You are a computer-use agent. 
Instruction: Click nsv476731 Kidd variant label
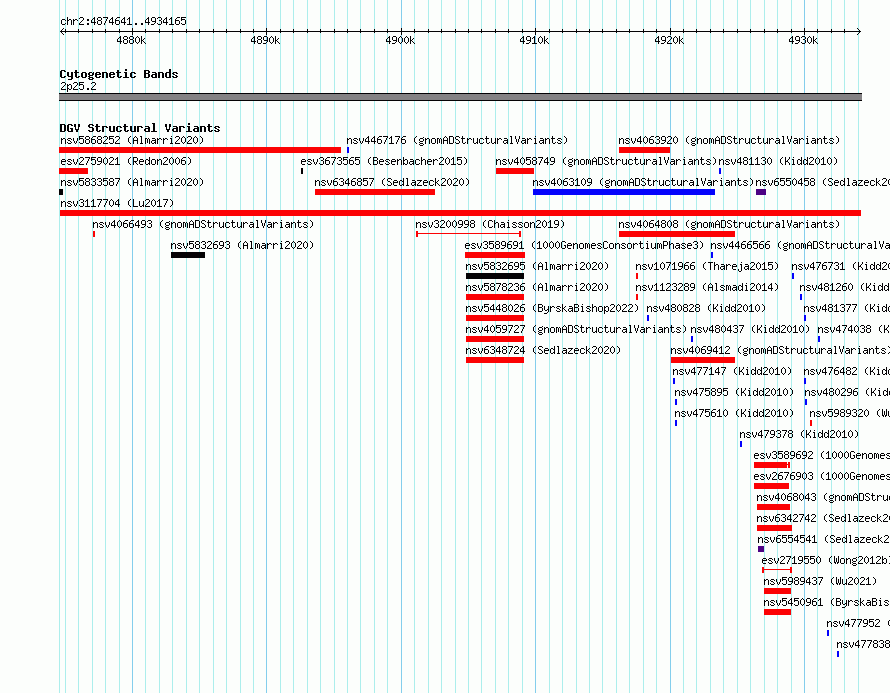pyautogui.click(x=840, y=266)
